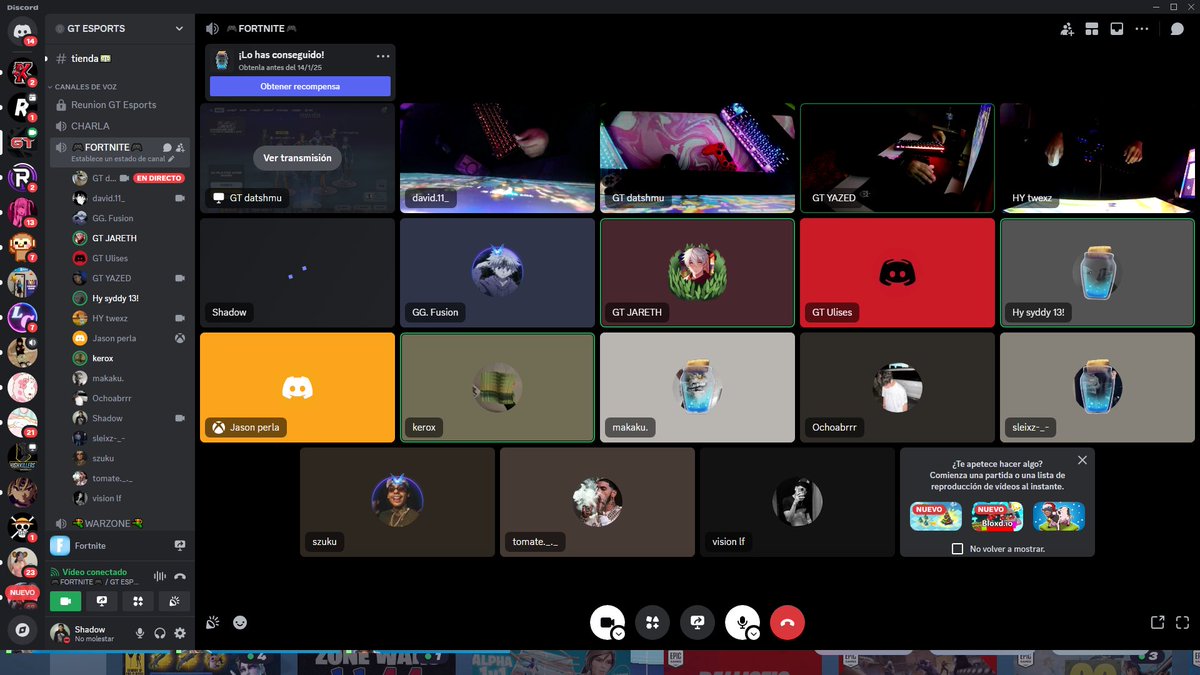Select Jason perla orange participant tile
Screen dimensions: 1200x675
(297, 387)
